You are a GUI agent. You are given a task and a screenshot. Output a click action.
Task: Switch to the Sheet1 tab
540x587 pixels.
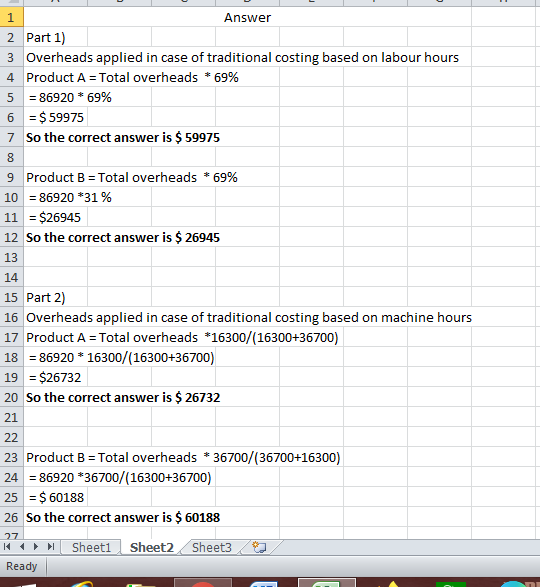91,547
